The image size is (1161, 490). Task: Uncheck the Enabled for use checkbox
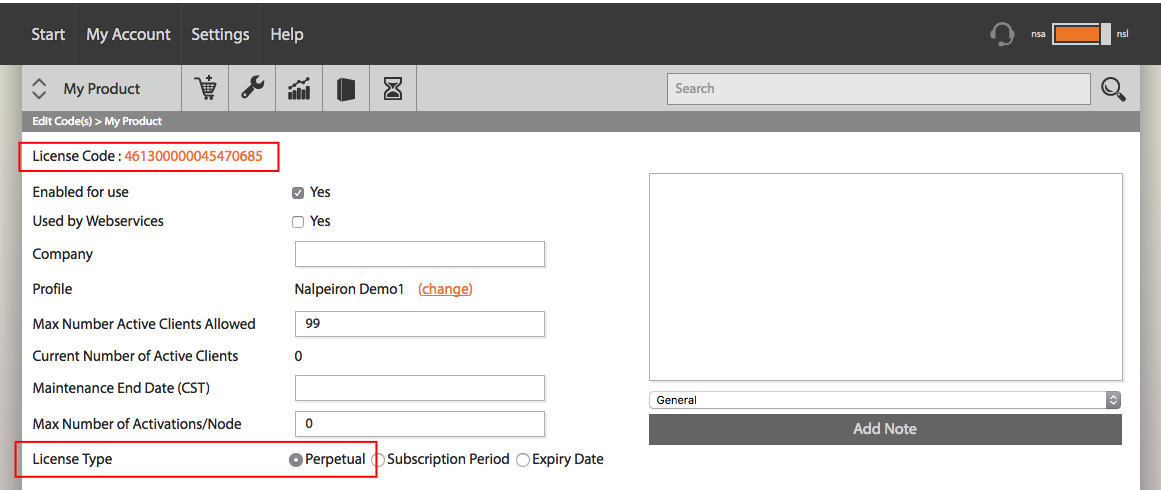click(298, 192)
